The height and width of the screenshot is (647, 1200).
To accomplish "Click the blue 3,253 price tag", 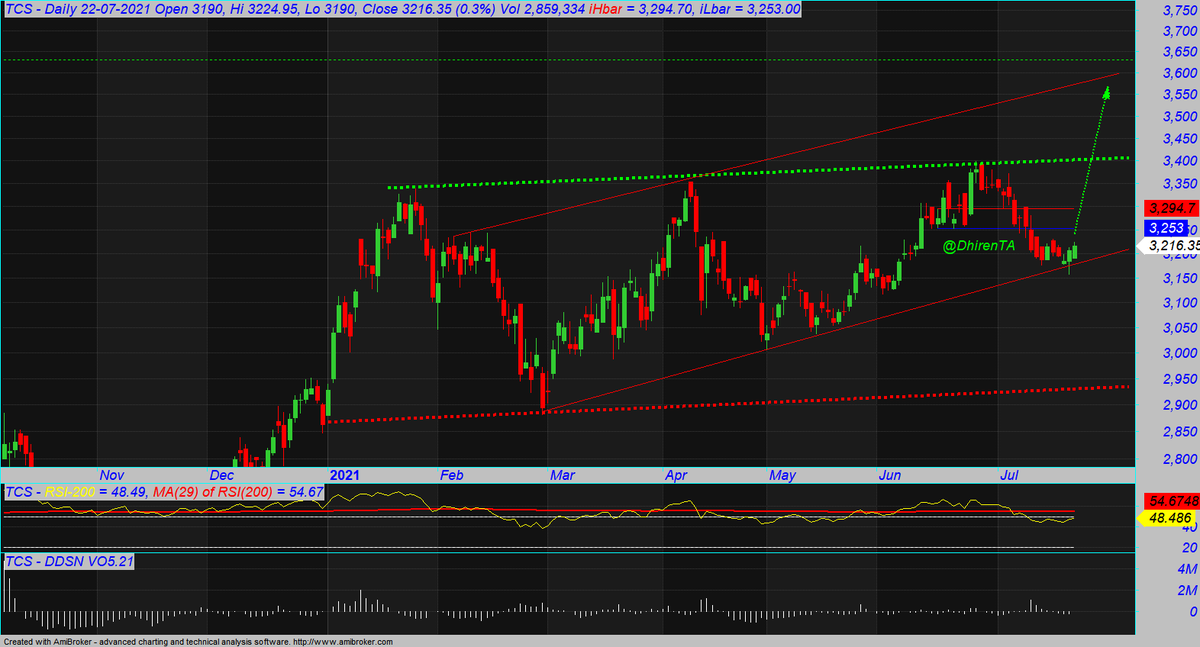I will point(1166,229).
